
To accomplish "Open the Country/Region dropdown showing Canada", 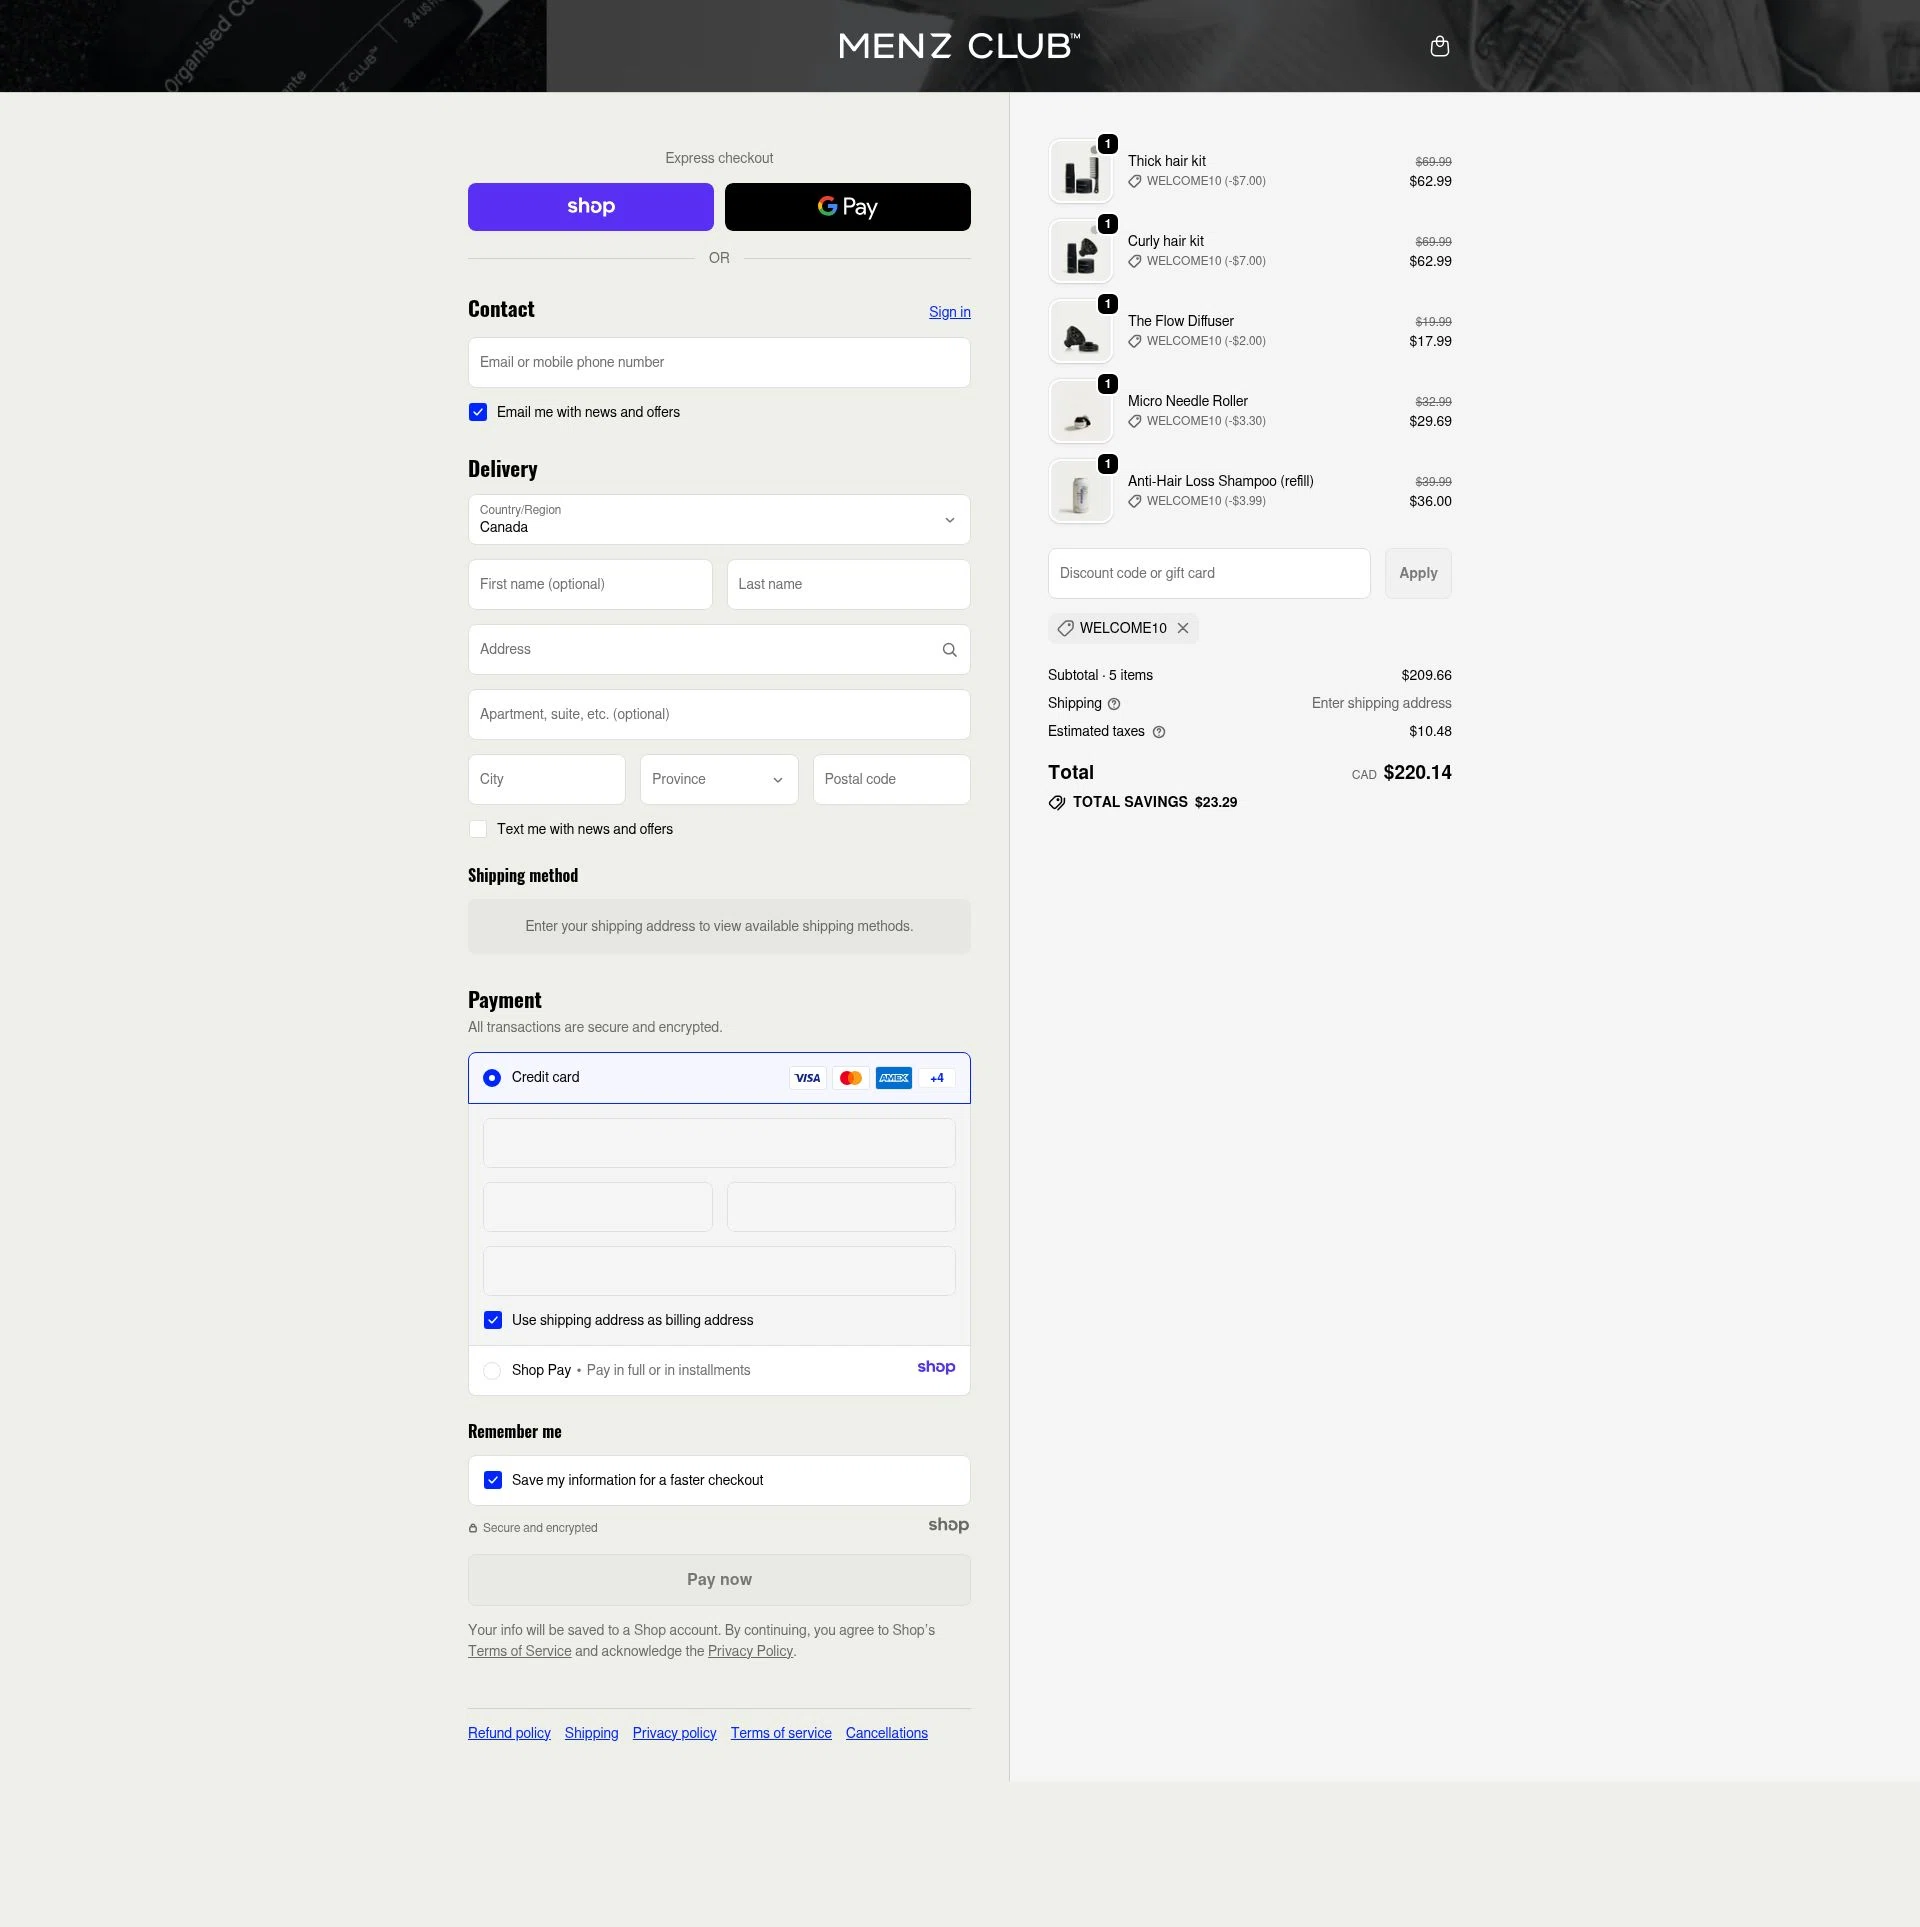I will pyautogui.click(x=719, y=519).
